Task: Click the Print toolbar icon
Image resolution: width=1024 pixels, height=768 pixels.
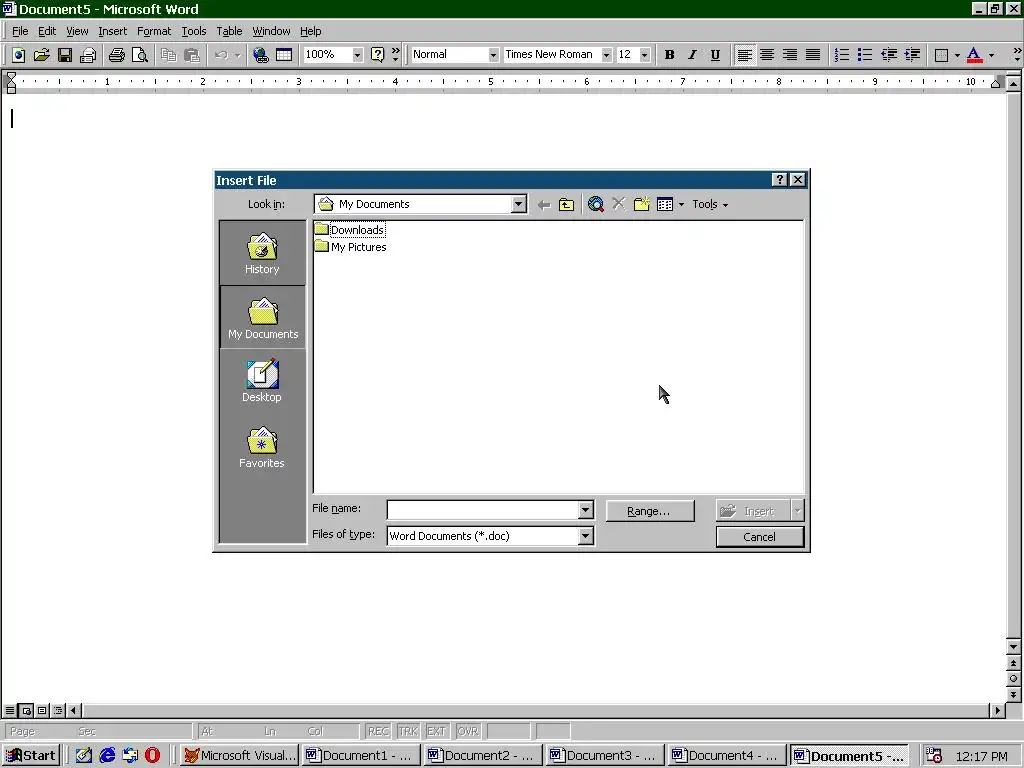Action: point(88,55)
